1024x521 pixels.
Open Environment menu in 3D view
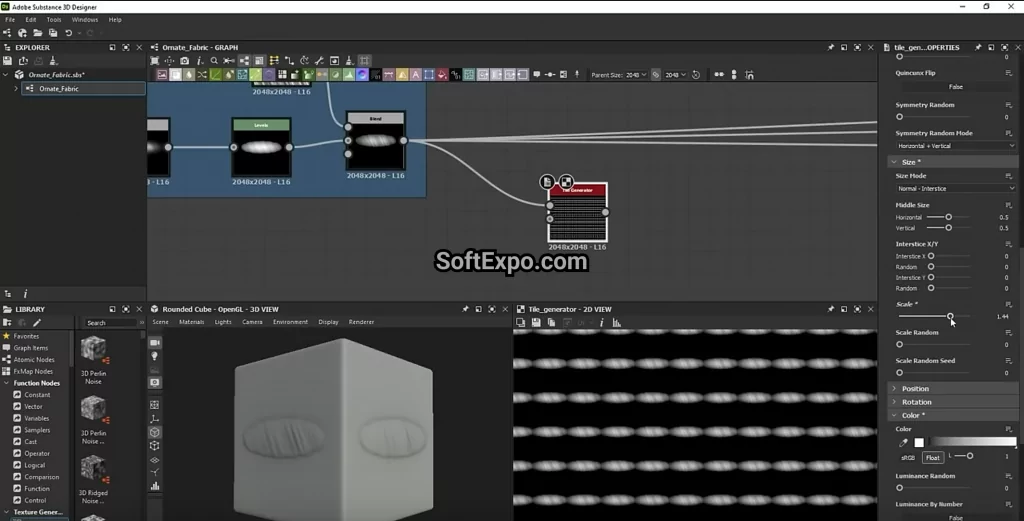click(x=290, y=322)
